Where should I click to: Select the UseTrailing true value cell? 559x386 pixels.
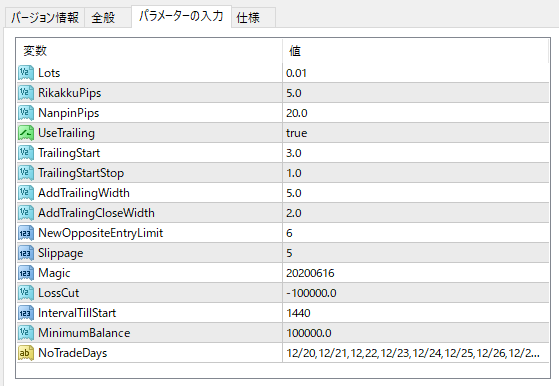416,133
